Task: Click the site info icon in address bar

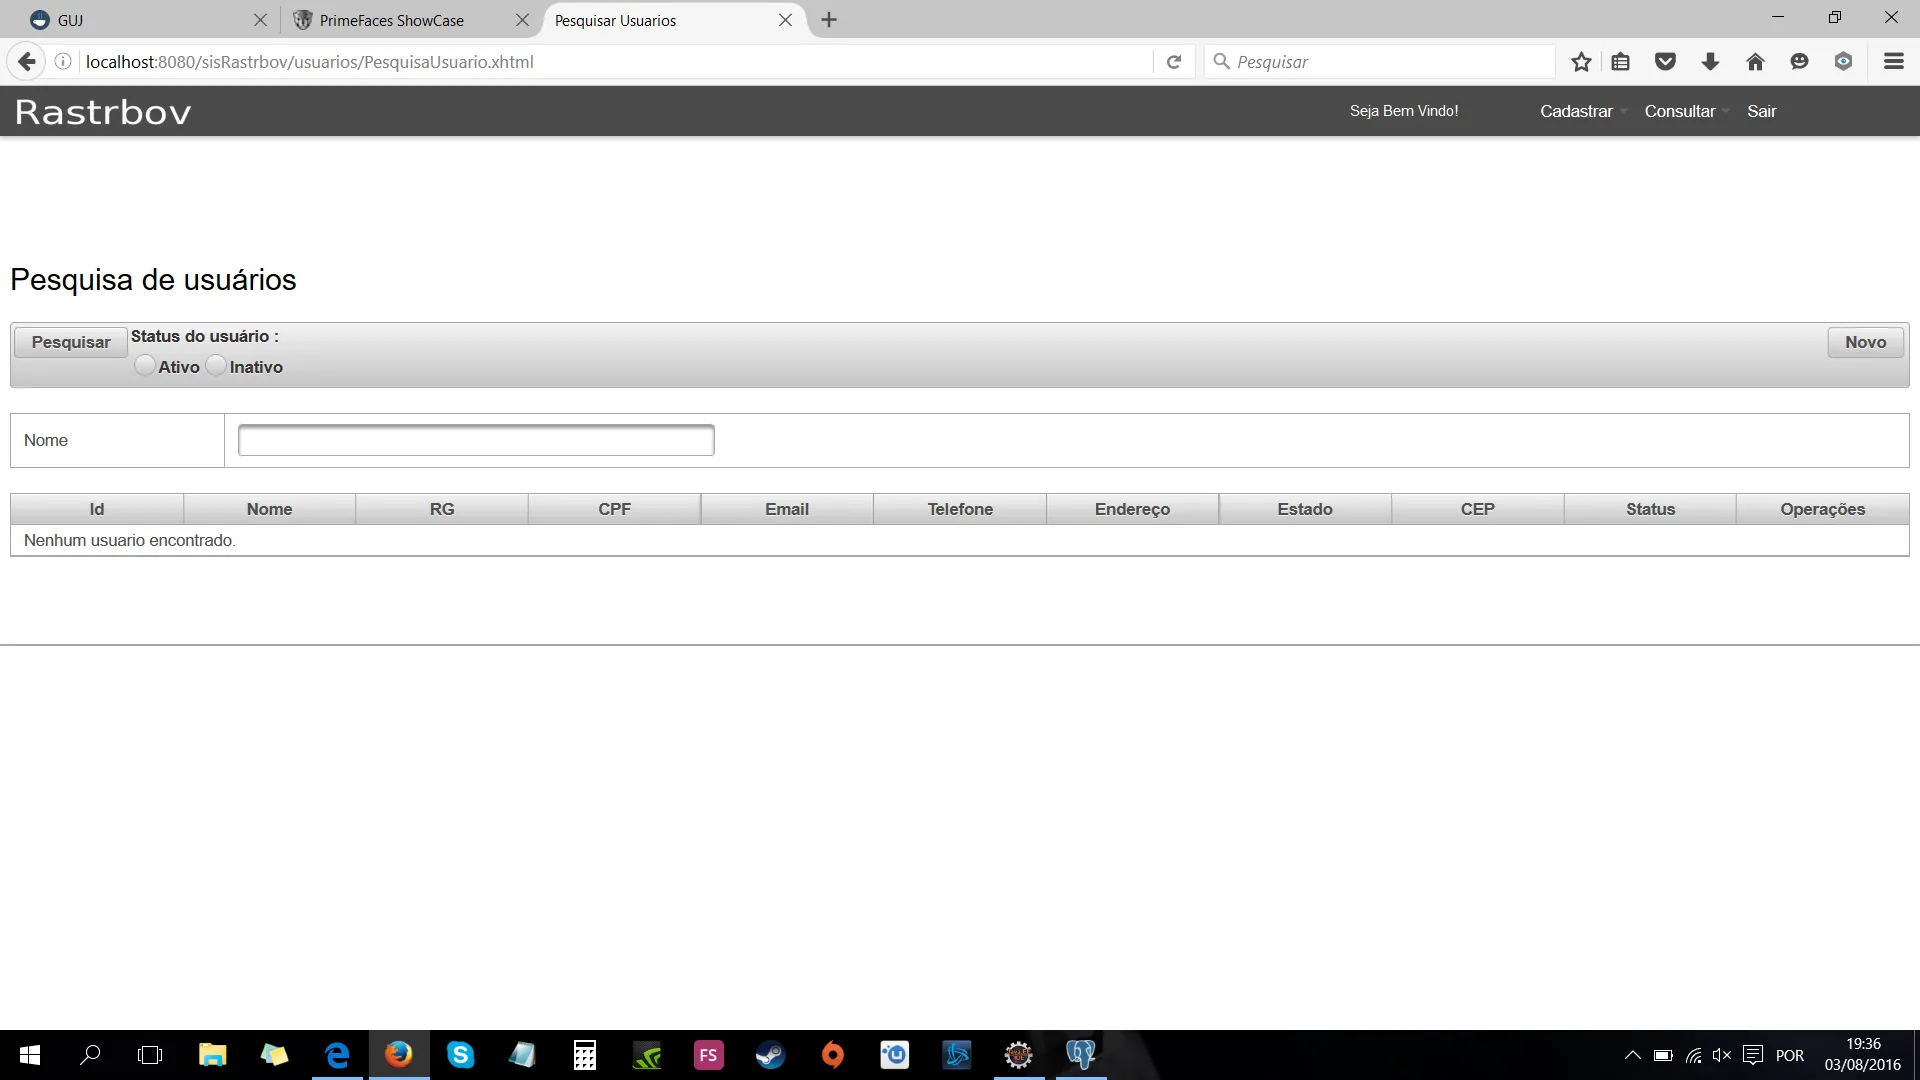Action: 63,62
